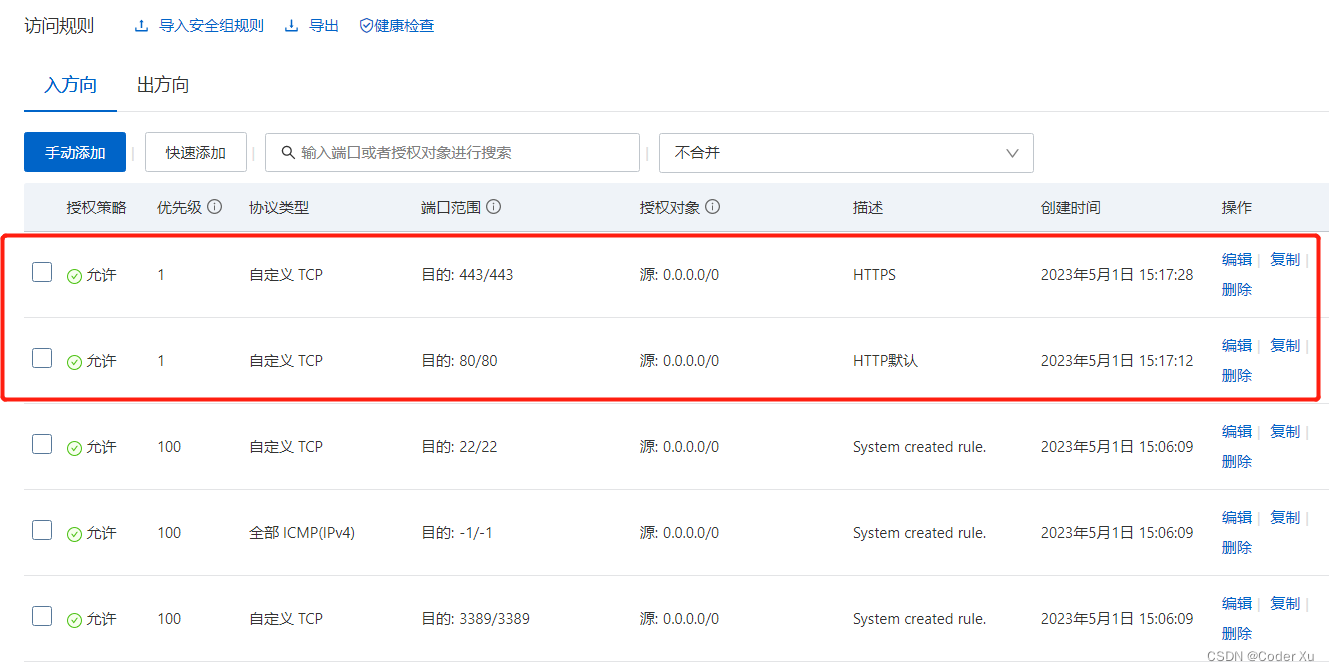This screenshot has height=671, width=1329.
Task: Click the HTTP默认 description cell
Action: (x=885, y=361)
